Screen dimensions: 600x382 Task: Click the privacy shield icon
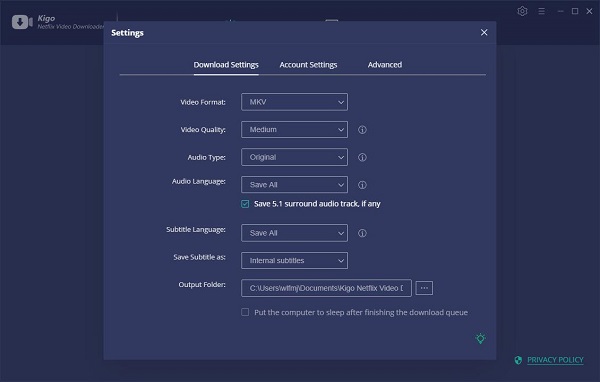coord(518,360)
